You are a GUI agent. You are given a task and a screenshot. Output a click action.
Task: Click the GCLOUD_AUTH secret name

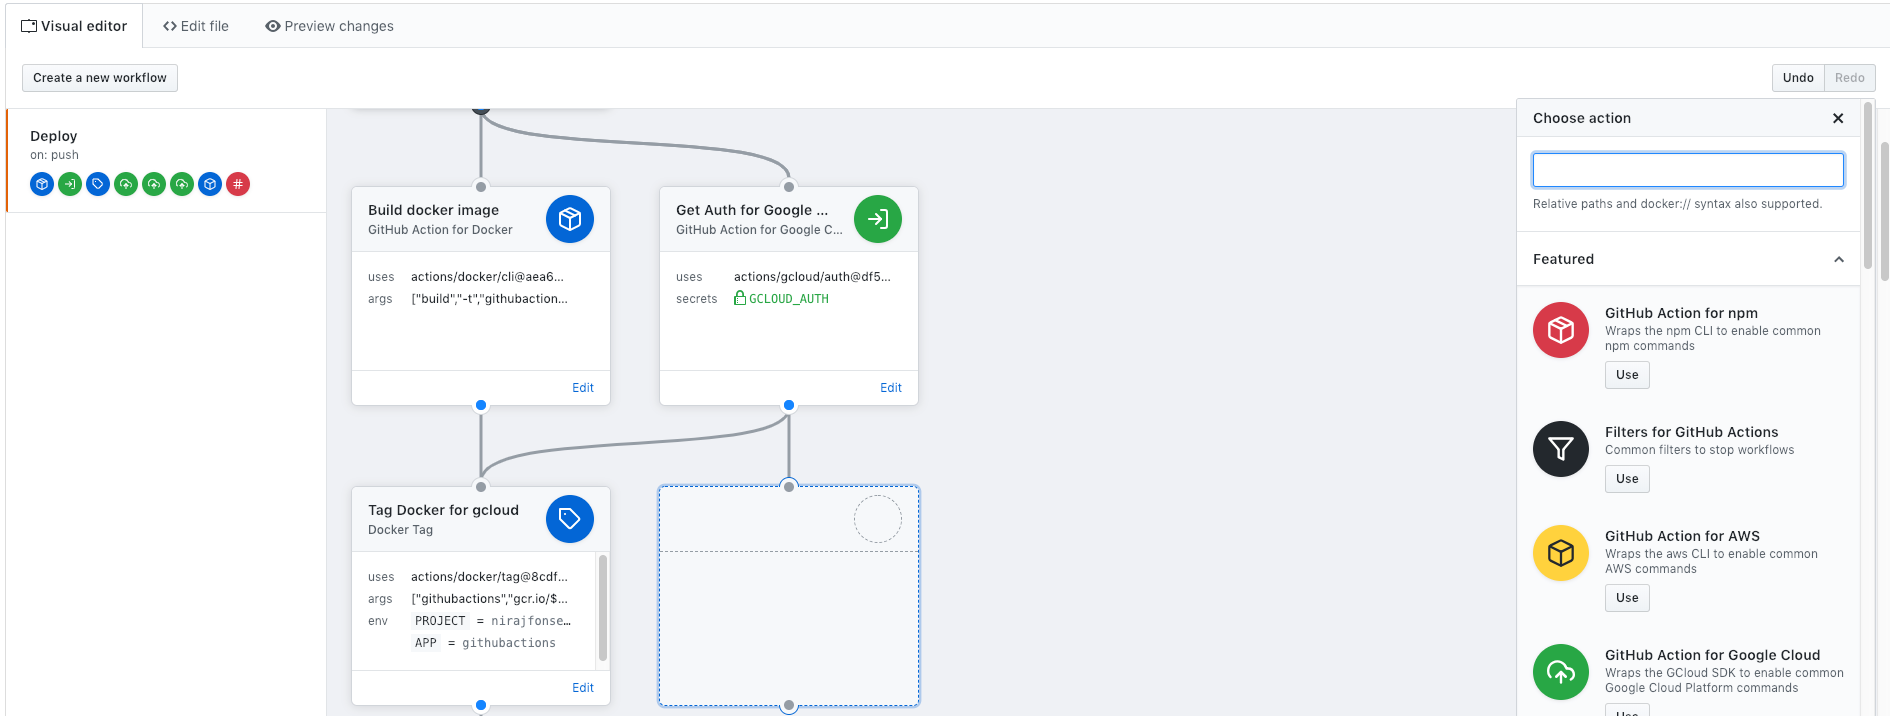tap(789, 299)
